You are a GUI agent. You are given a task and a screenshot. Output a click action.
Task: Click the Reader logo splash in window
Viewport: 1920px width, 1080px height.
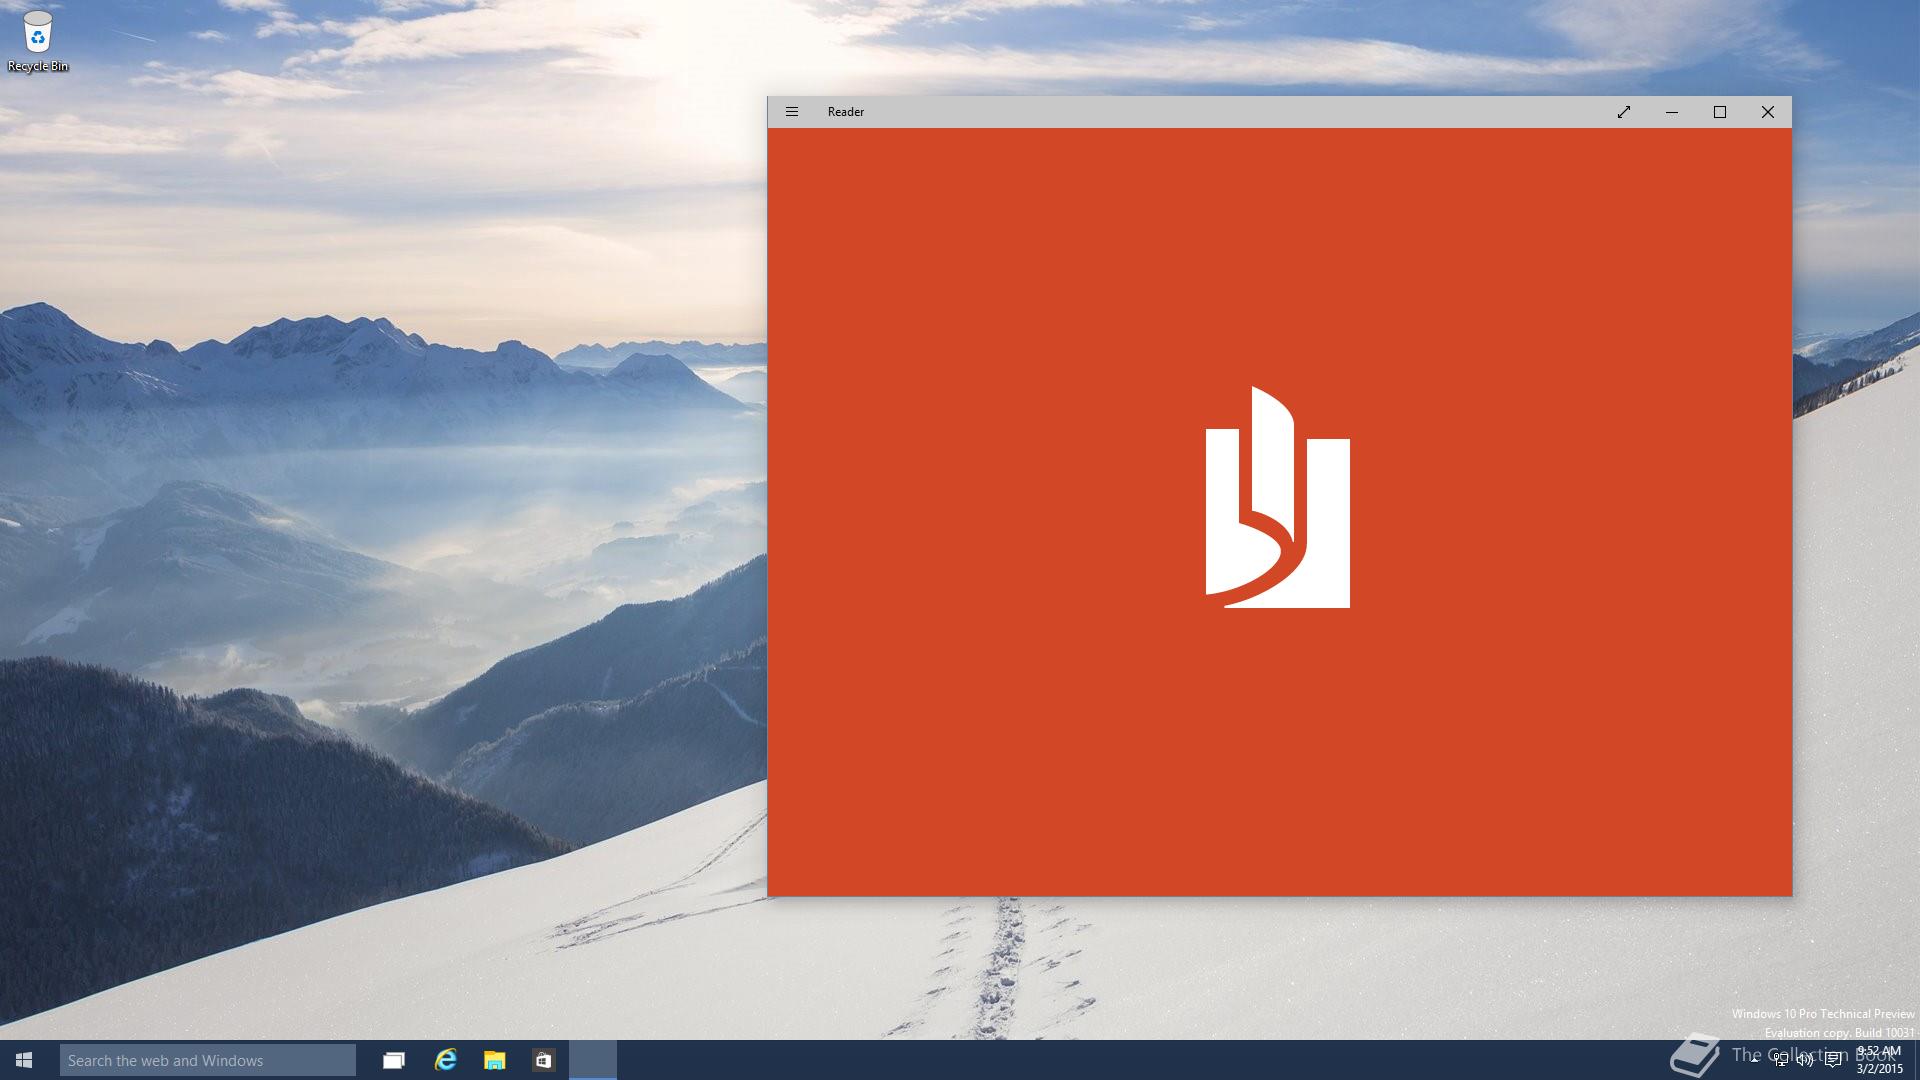[x=1278, y=497]
